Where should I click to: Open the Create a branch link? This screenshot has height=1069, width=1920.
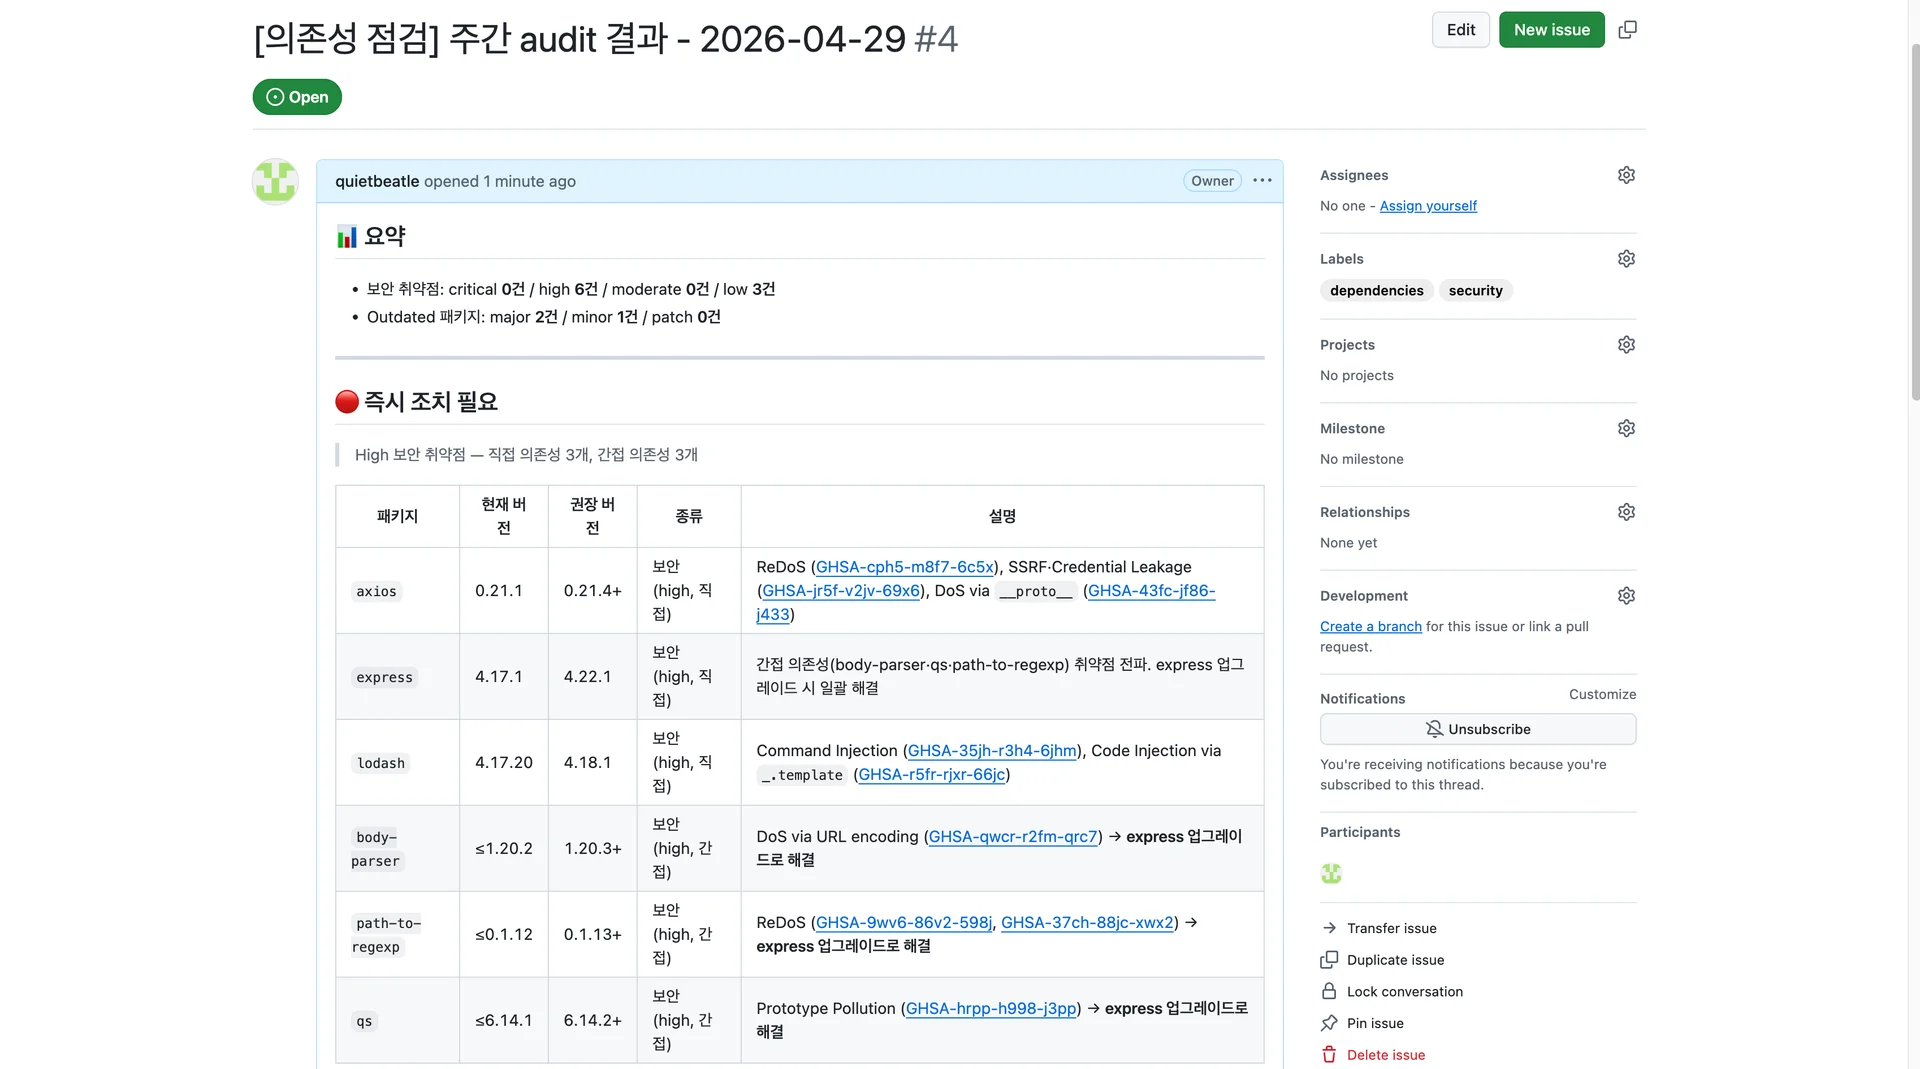(1370, 626)
